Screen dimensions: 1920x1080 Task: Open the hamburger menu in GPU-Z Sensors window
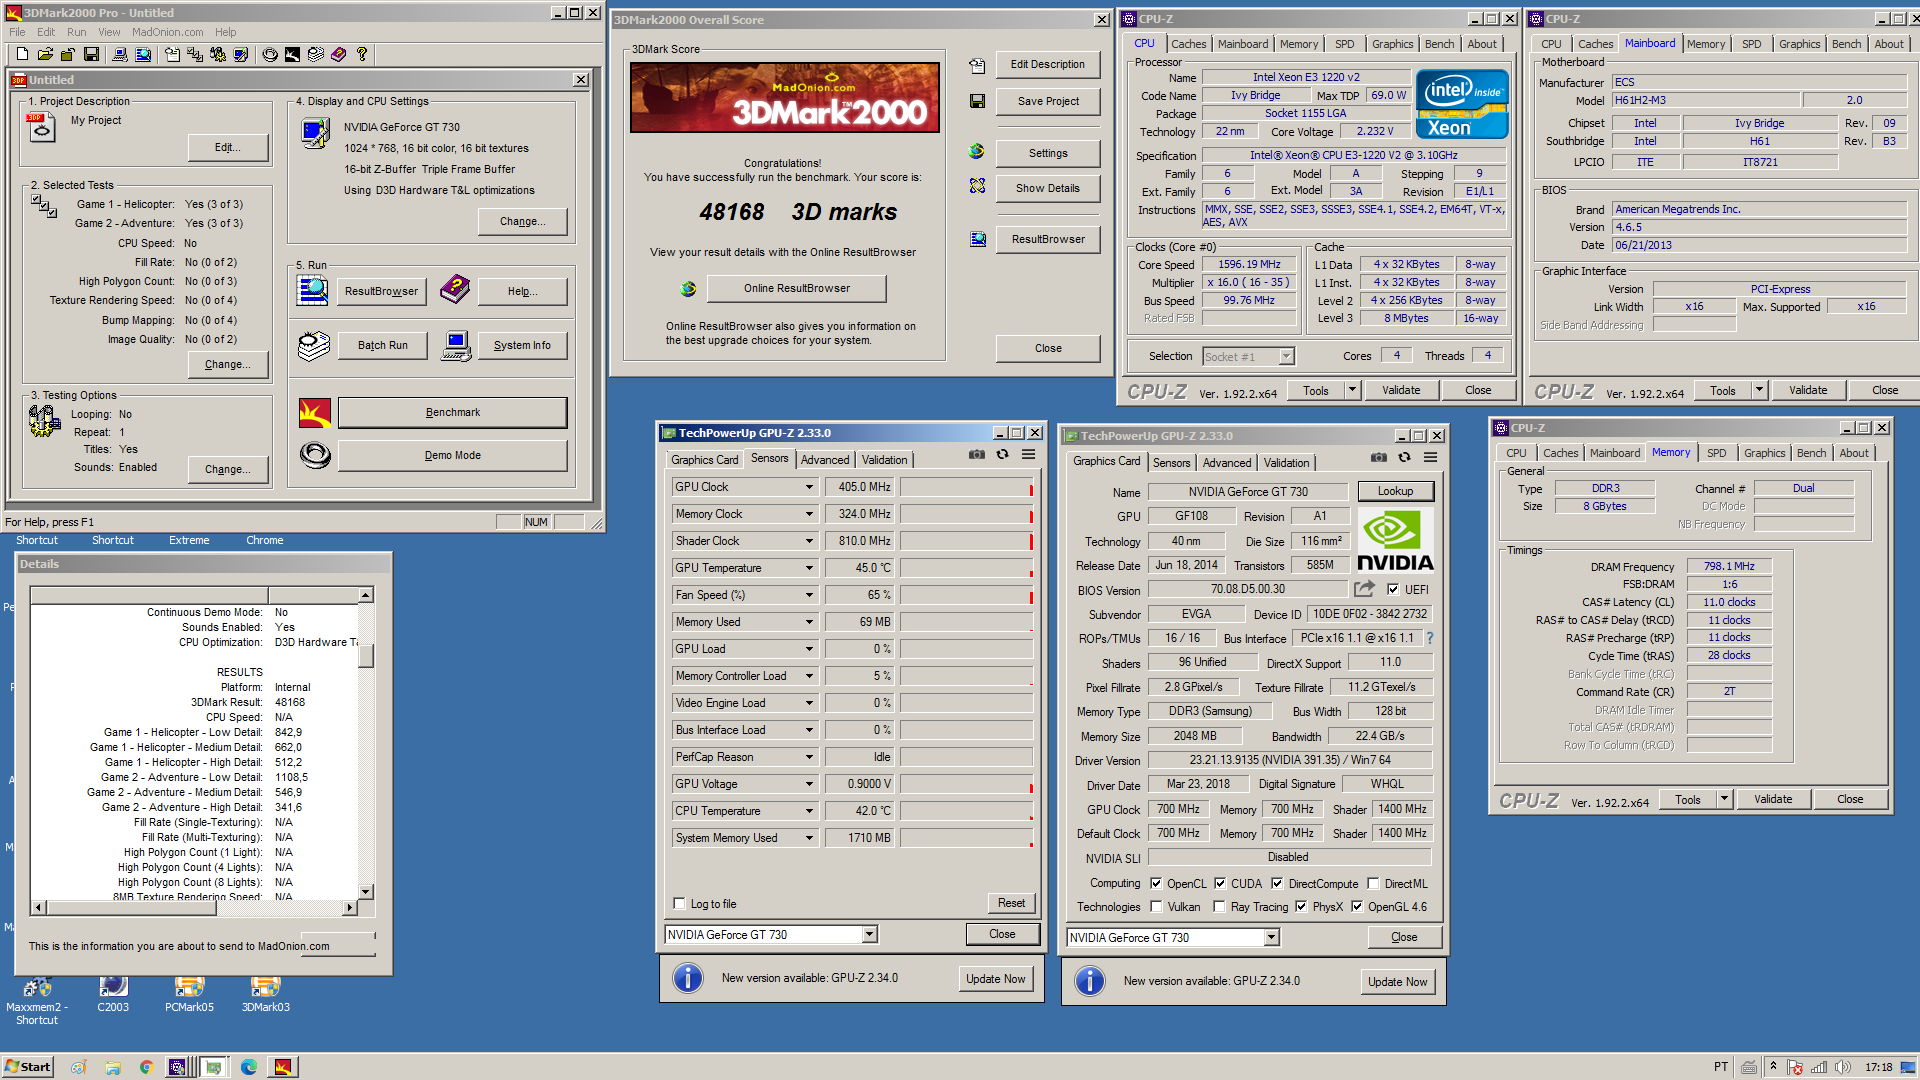pos(1028,455)
